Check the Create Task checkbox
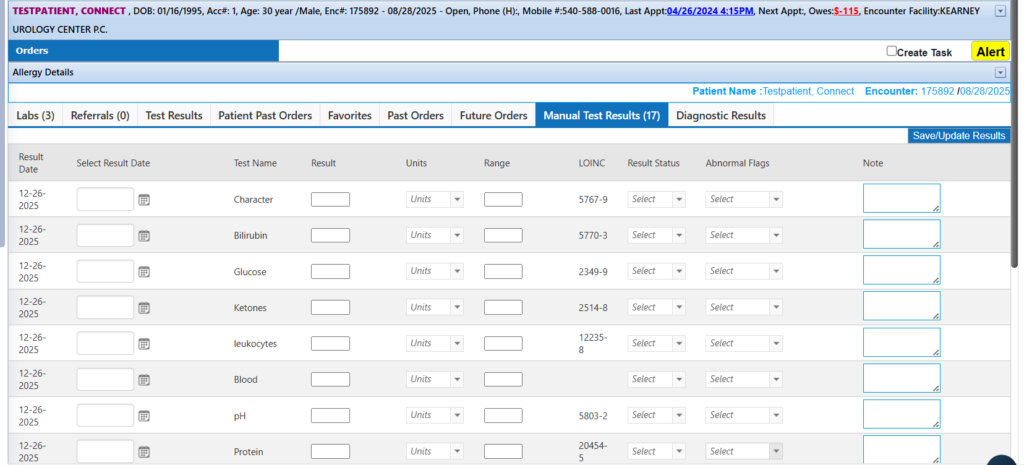 (x=892, y=51)
